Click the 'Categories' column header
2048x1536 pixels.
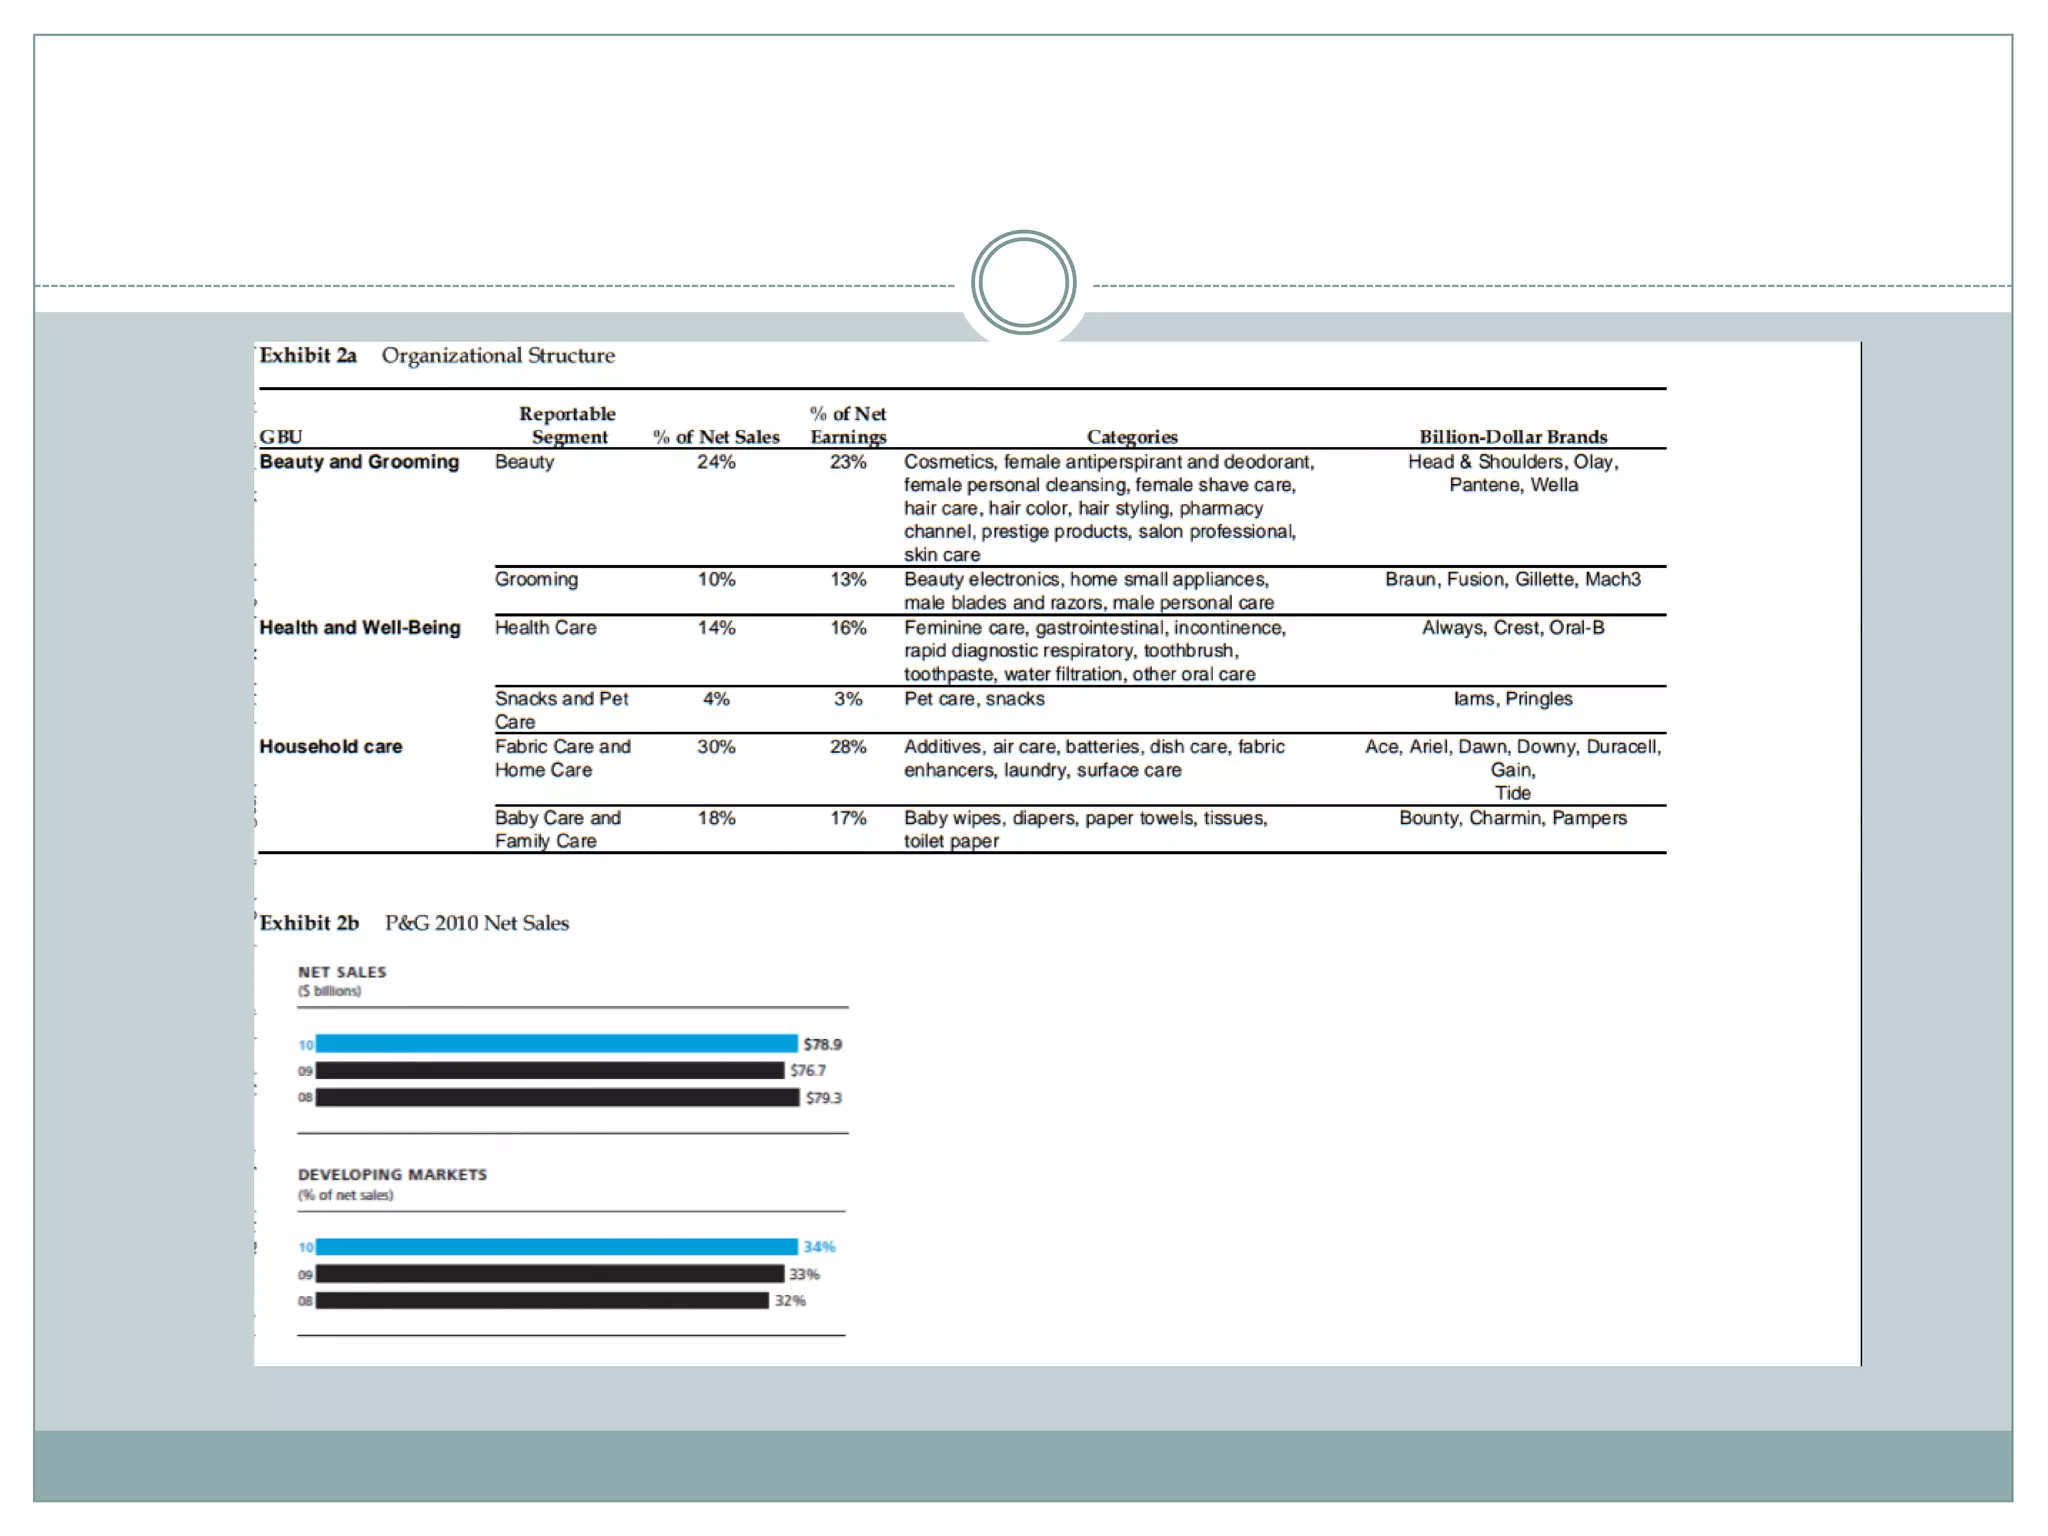1132,437
